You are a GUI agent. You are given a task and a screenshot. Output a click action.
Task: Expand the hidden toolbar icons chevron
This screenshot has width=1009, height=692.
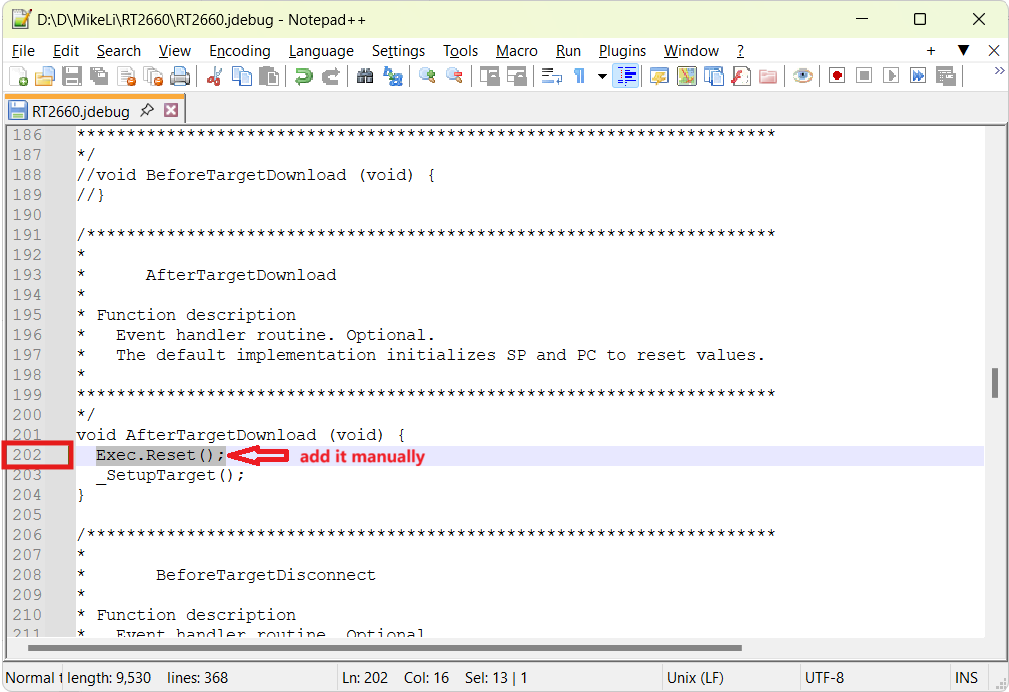tap(999, 71)
